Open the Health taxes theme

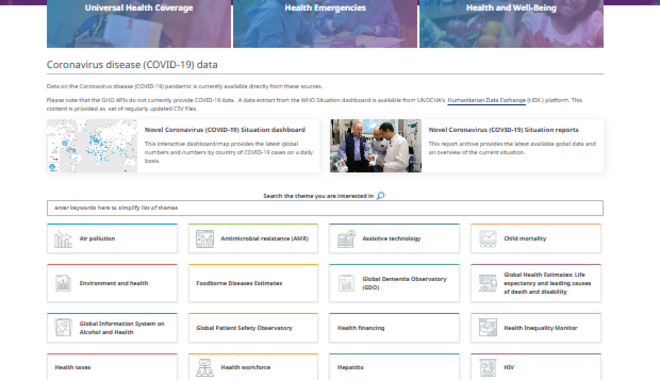pyautogui.click(x=112, y=367)
